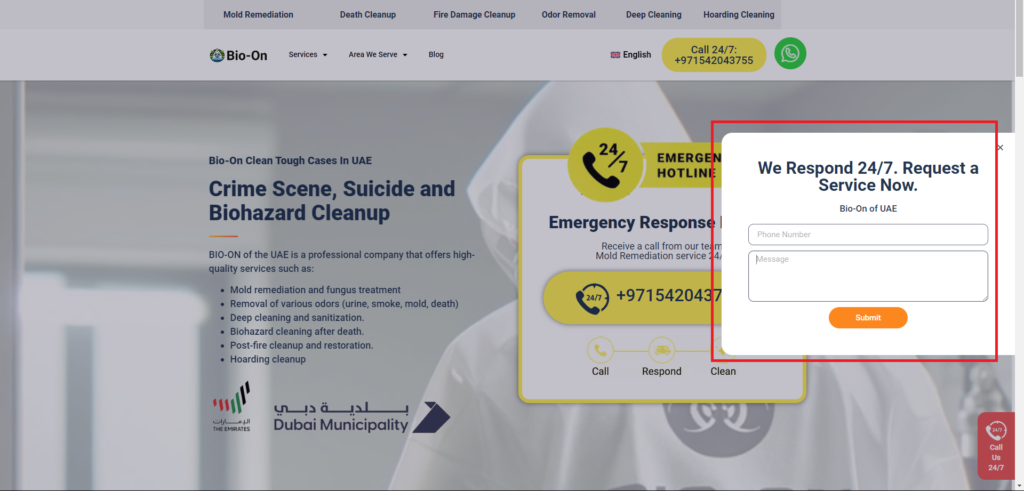
Task: Open the English language selector
Action: (631, 55)
